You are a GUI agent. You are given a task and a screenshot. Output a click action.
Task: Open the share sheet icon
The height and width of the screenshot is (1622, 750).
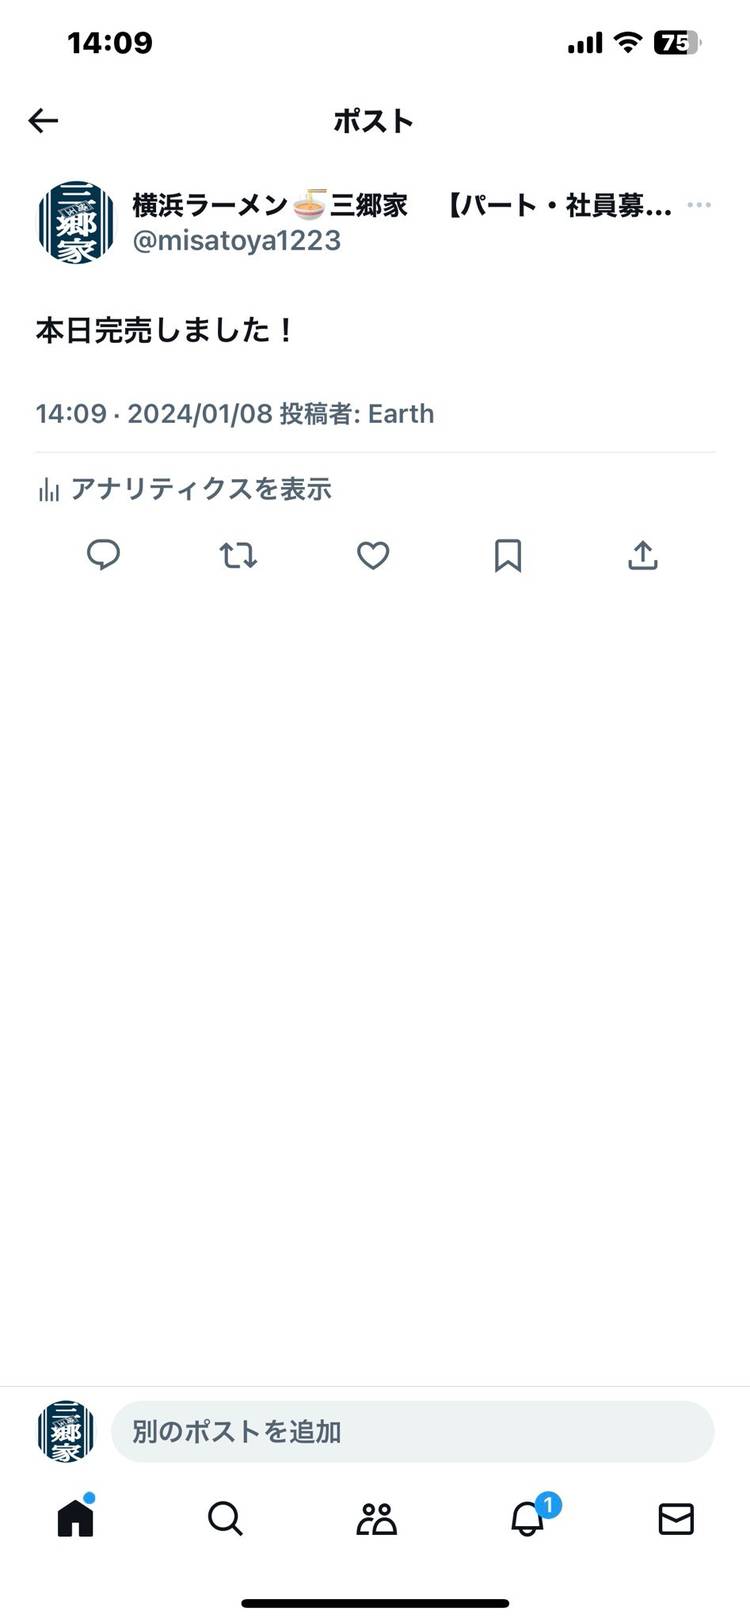pos(642,555)
